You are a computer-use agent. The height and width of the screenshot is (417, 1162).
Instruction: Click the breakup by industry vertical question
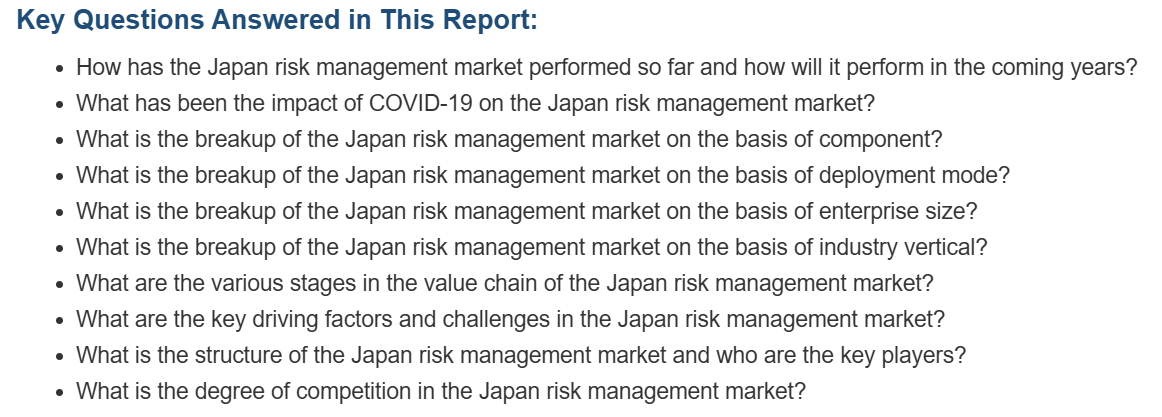pos(531,247)
